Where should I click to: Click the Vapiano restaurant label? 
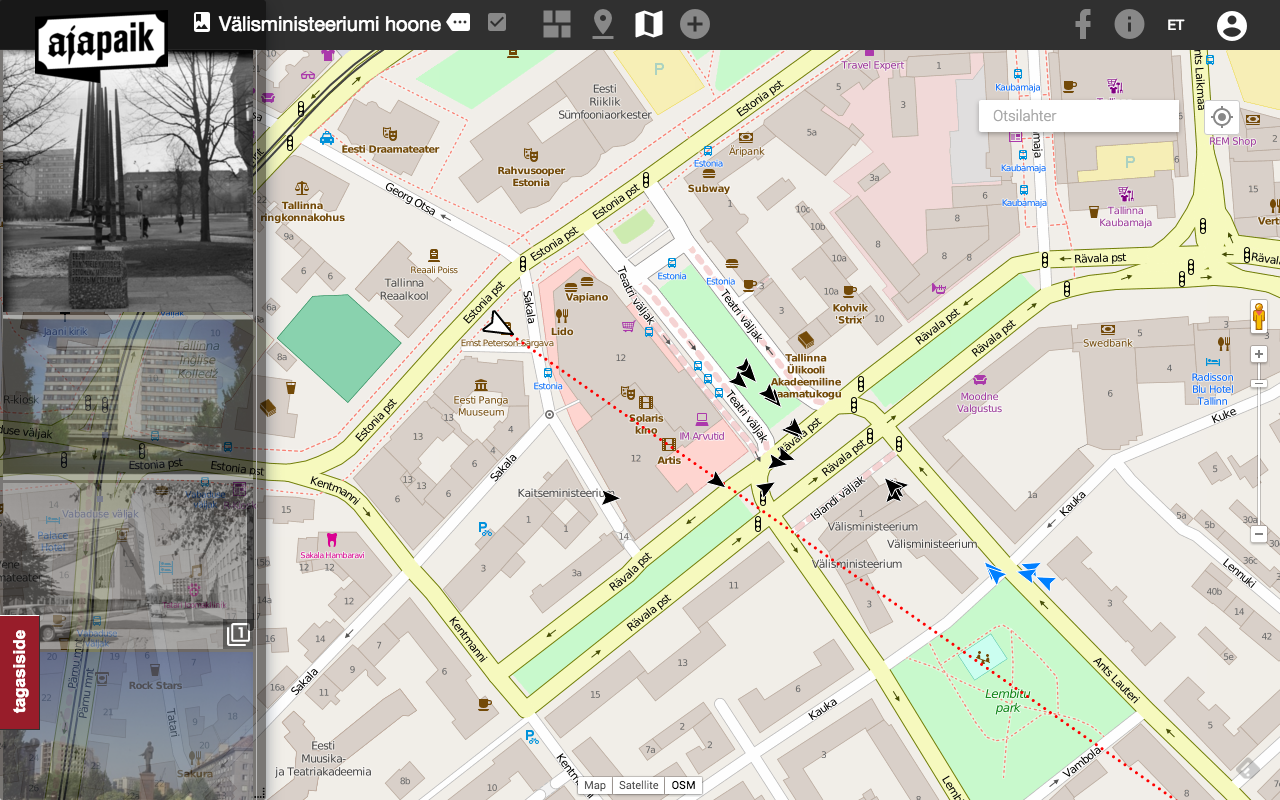(587, 296)
